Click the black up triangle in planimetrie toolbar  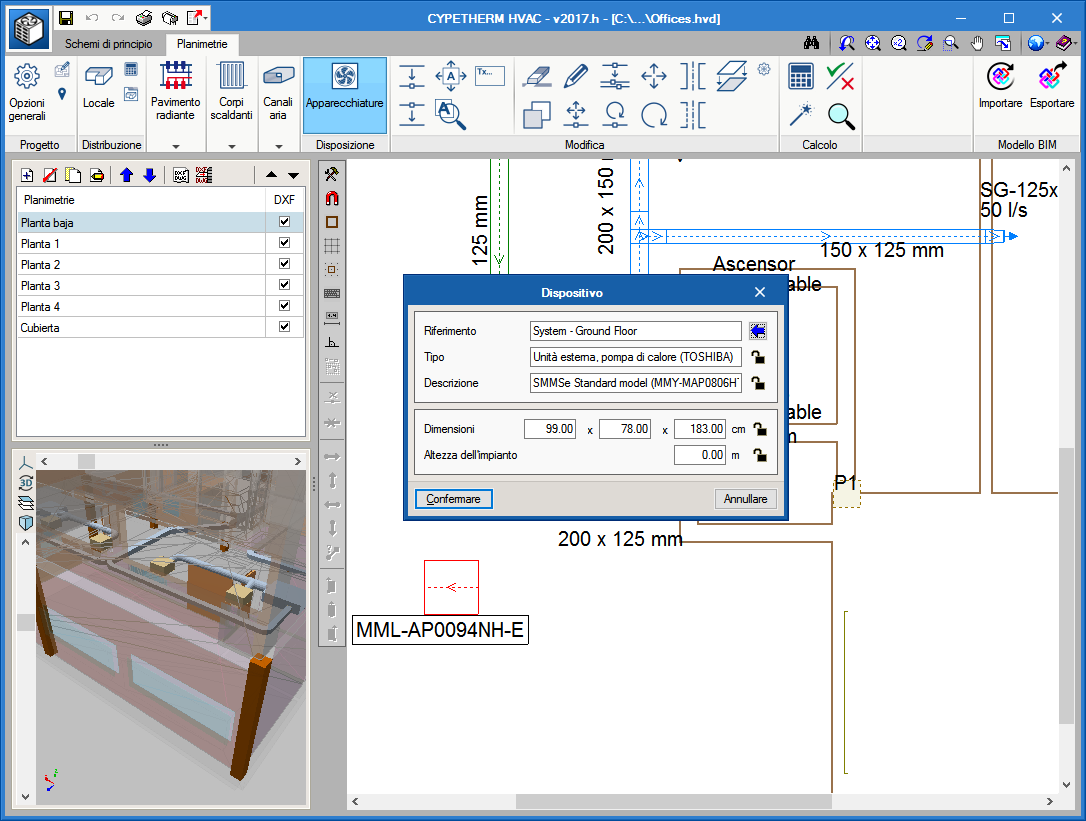(x=272, y=175)
